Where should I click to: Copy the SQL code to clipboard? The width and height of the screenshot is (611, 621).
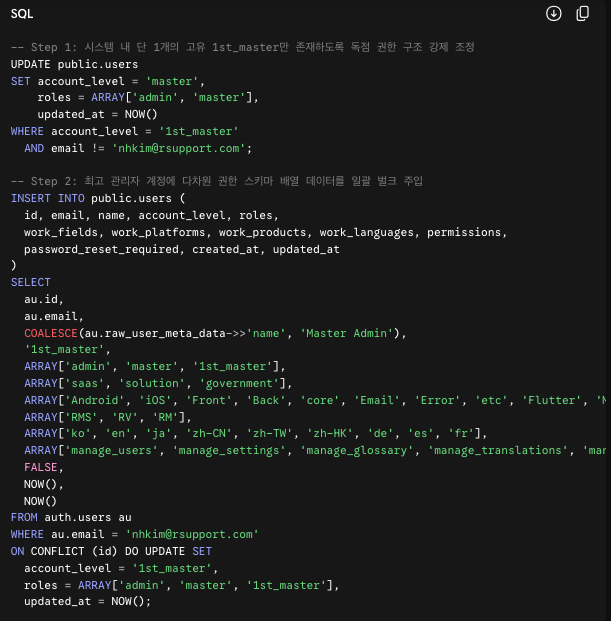tap(582, 14)
